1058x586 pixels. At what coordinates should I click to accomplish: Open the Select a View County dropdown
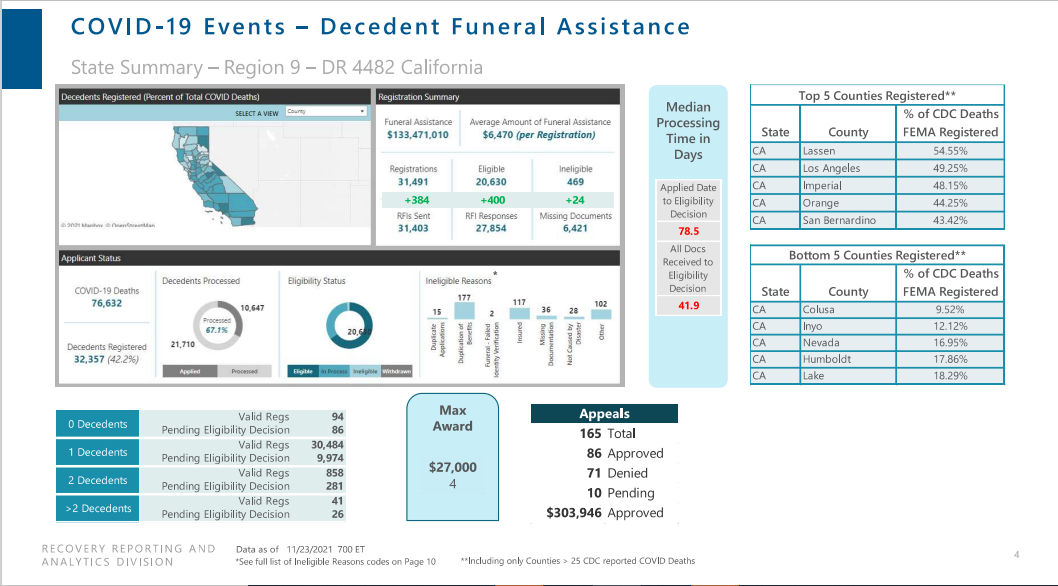[x=327, y=112]
